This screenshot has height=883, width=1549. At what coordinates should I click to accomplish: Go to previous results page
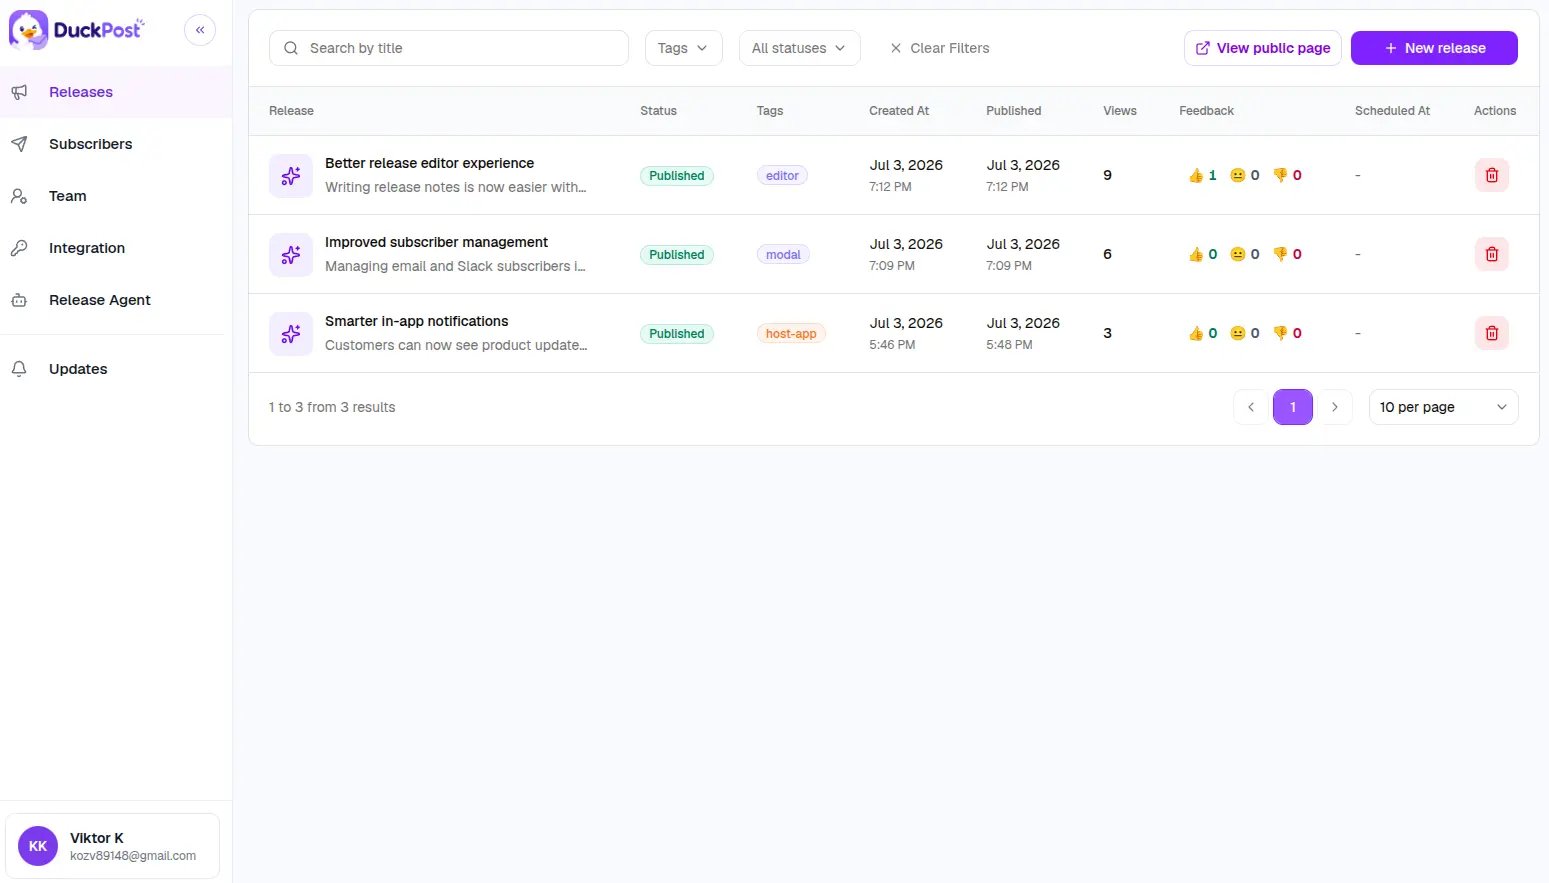(1250, 407)
